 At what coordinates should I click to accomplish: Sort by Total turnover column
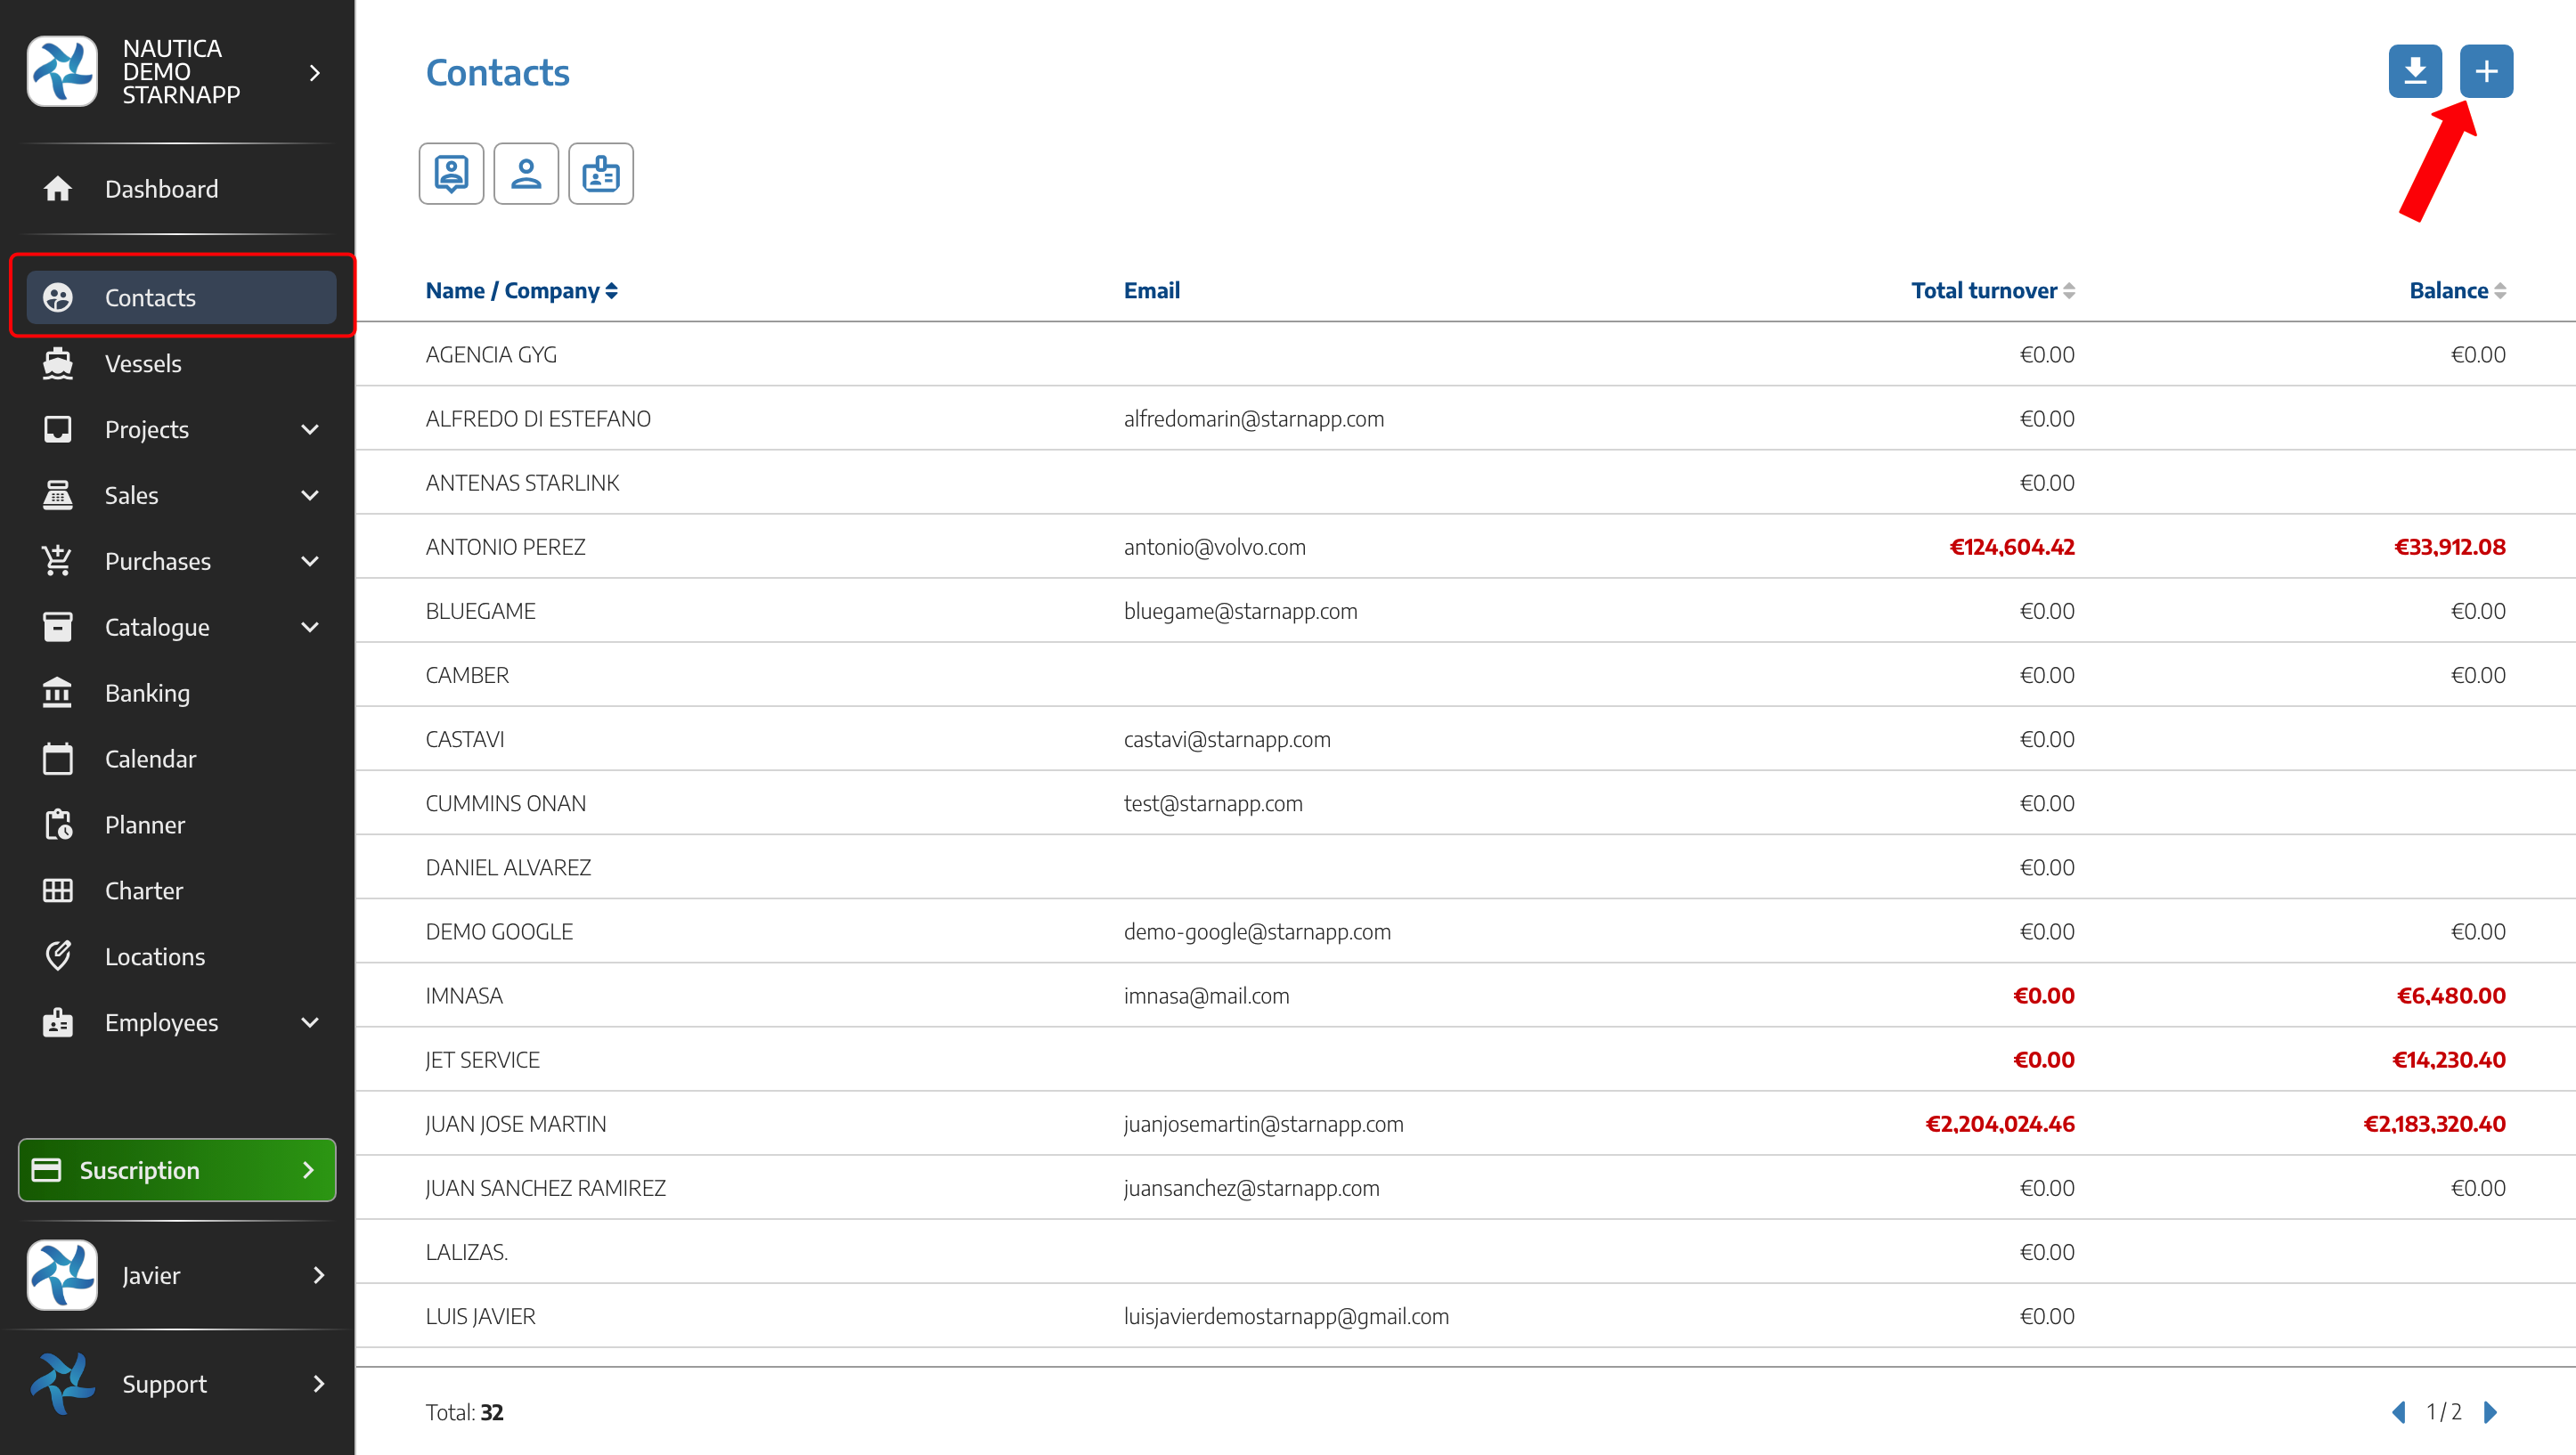1993,291
